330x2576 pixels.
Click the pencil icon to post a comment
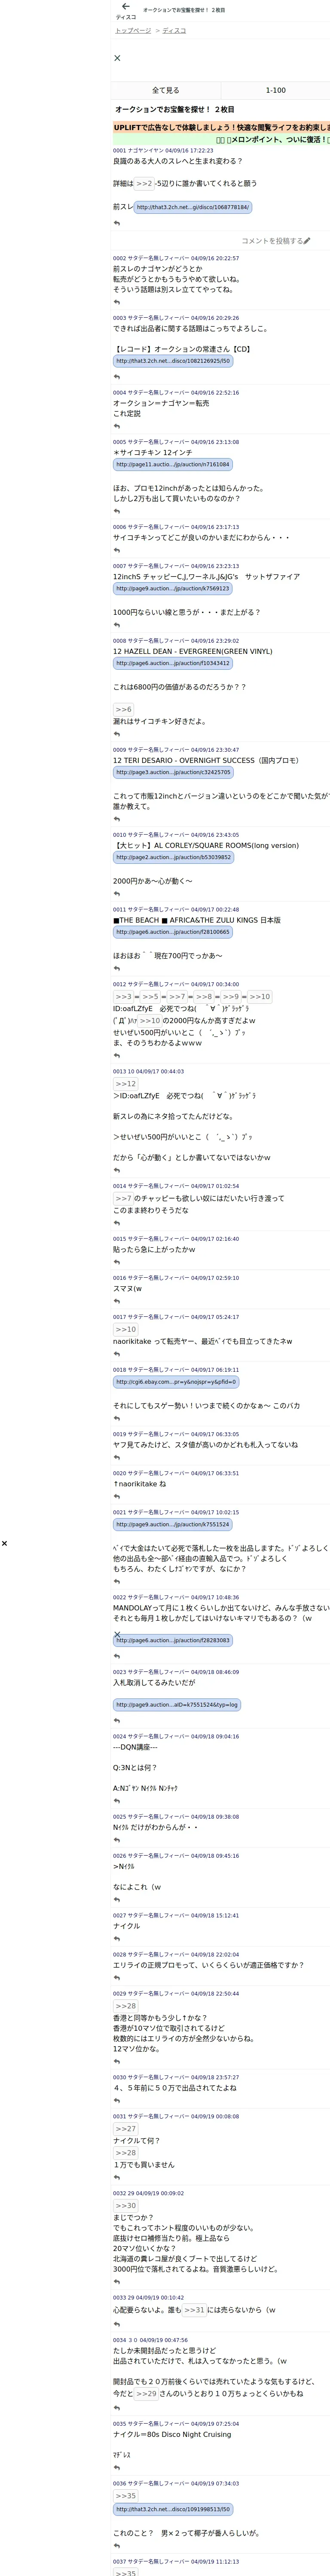(307, 241)
